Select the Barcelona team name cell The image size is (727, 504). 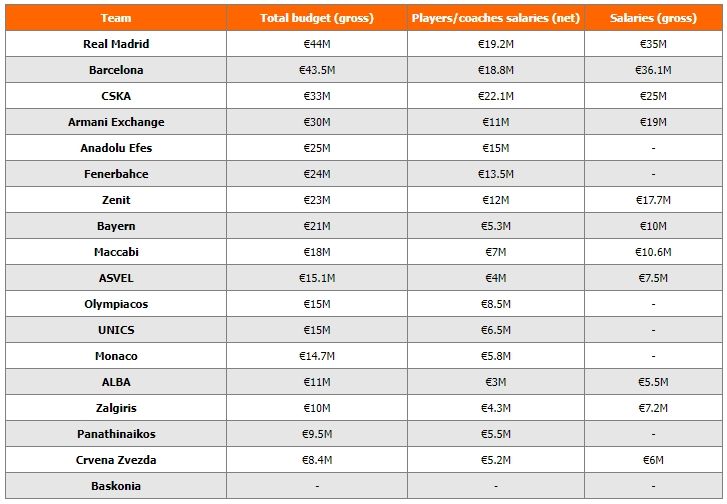point(116,70)
